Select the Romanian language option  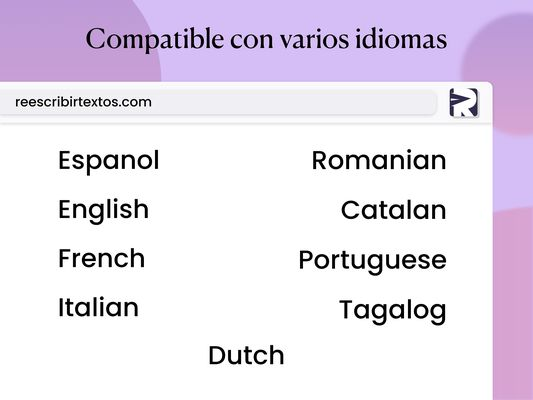[379, 160]
